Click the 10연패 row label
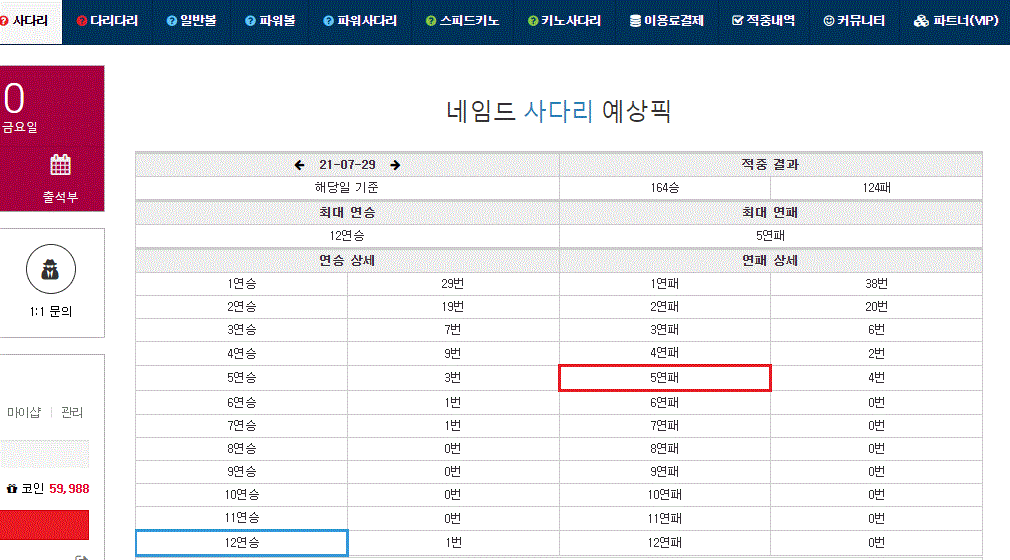 pyautogui.click(x=665, y=495)
